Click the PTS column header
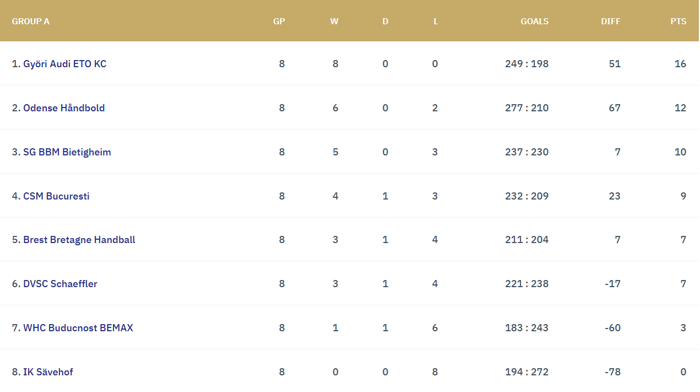This screenshot has height=392, width=700. pos(678,21)
